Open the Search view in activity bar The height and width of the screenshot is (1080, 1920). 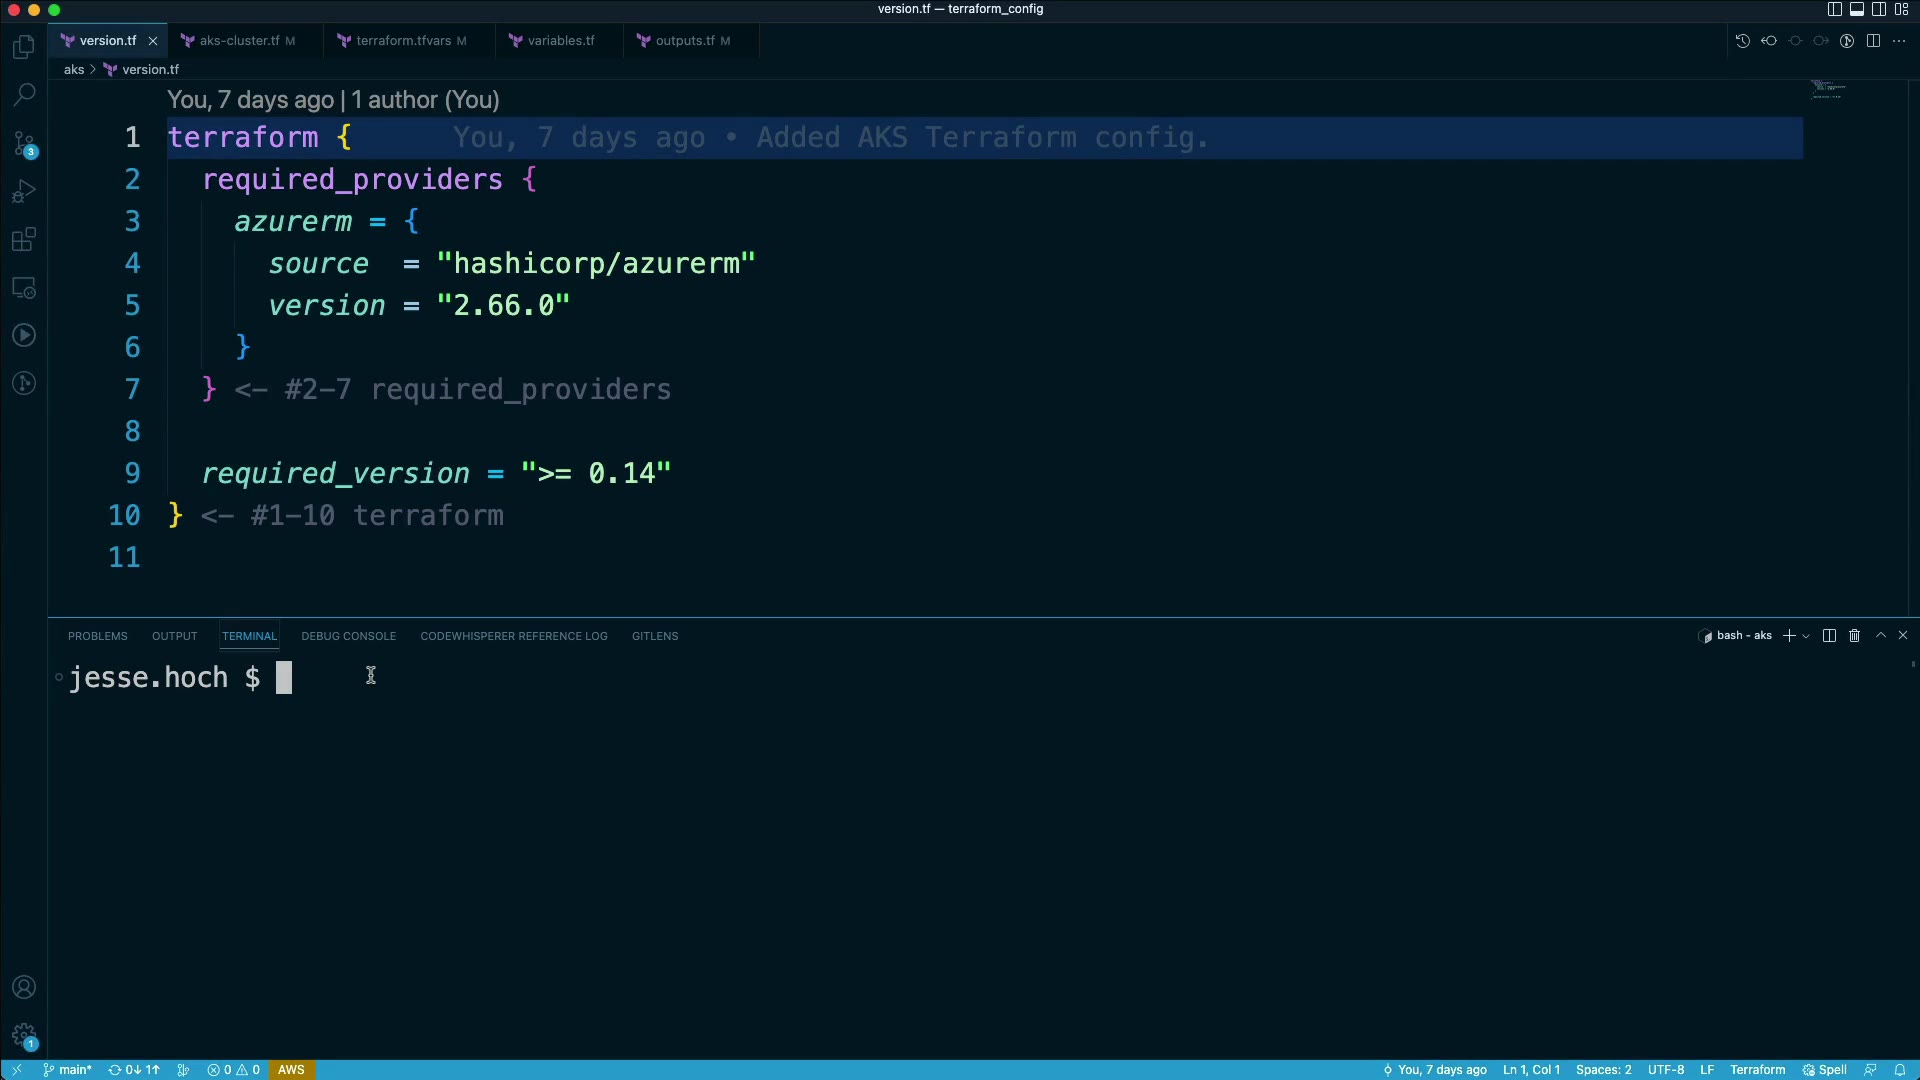pos(24,95)
